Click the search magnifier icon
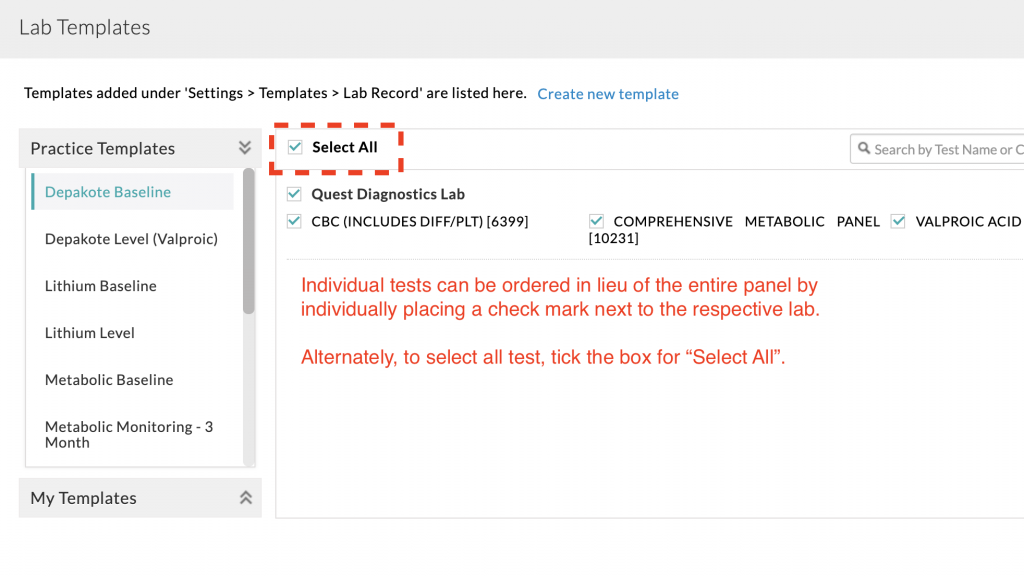 [x=862, y=149]
